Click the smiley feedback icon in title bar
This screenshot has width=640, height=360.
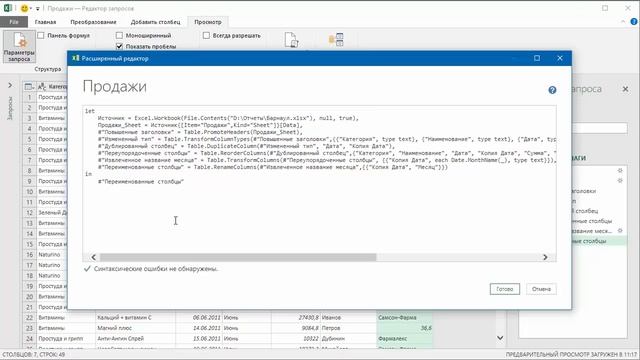point(24,8)
